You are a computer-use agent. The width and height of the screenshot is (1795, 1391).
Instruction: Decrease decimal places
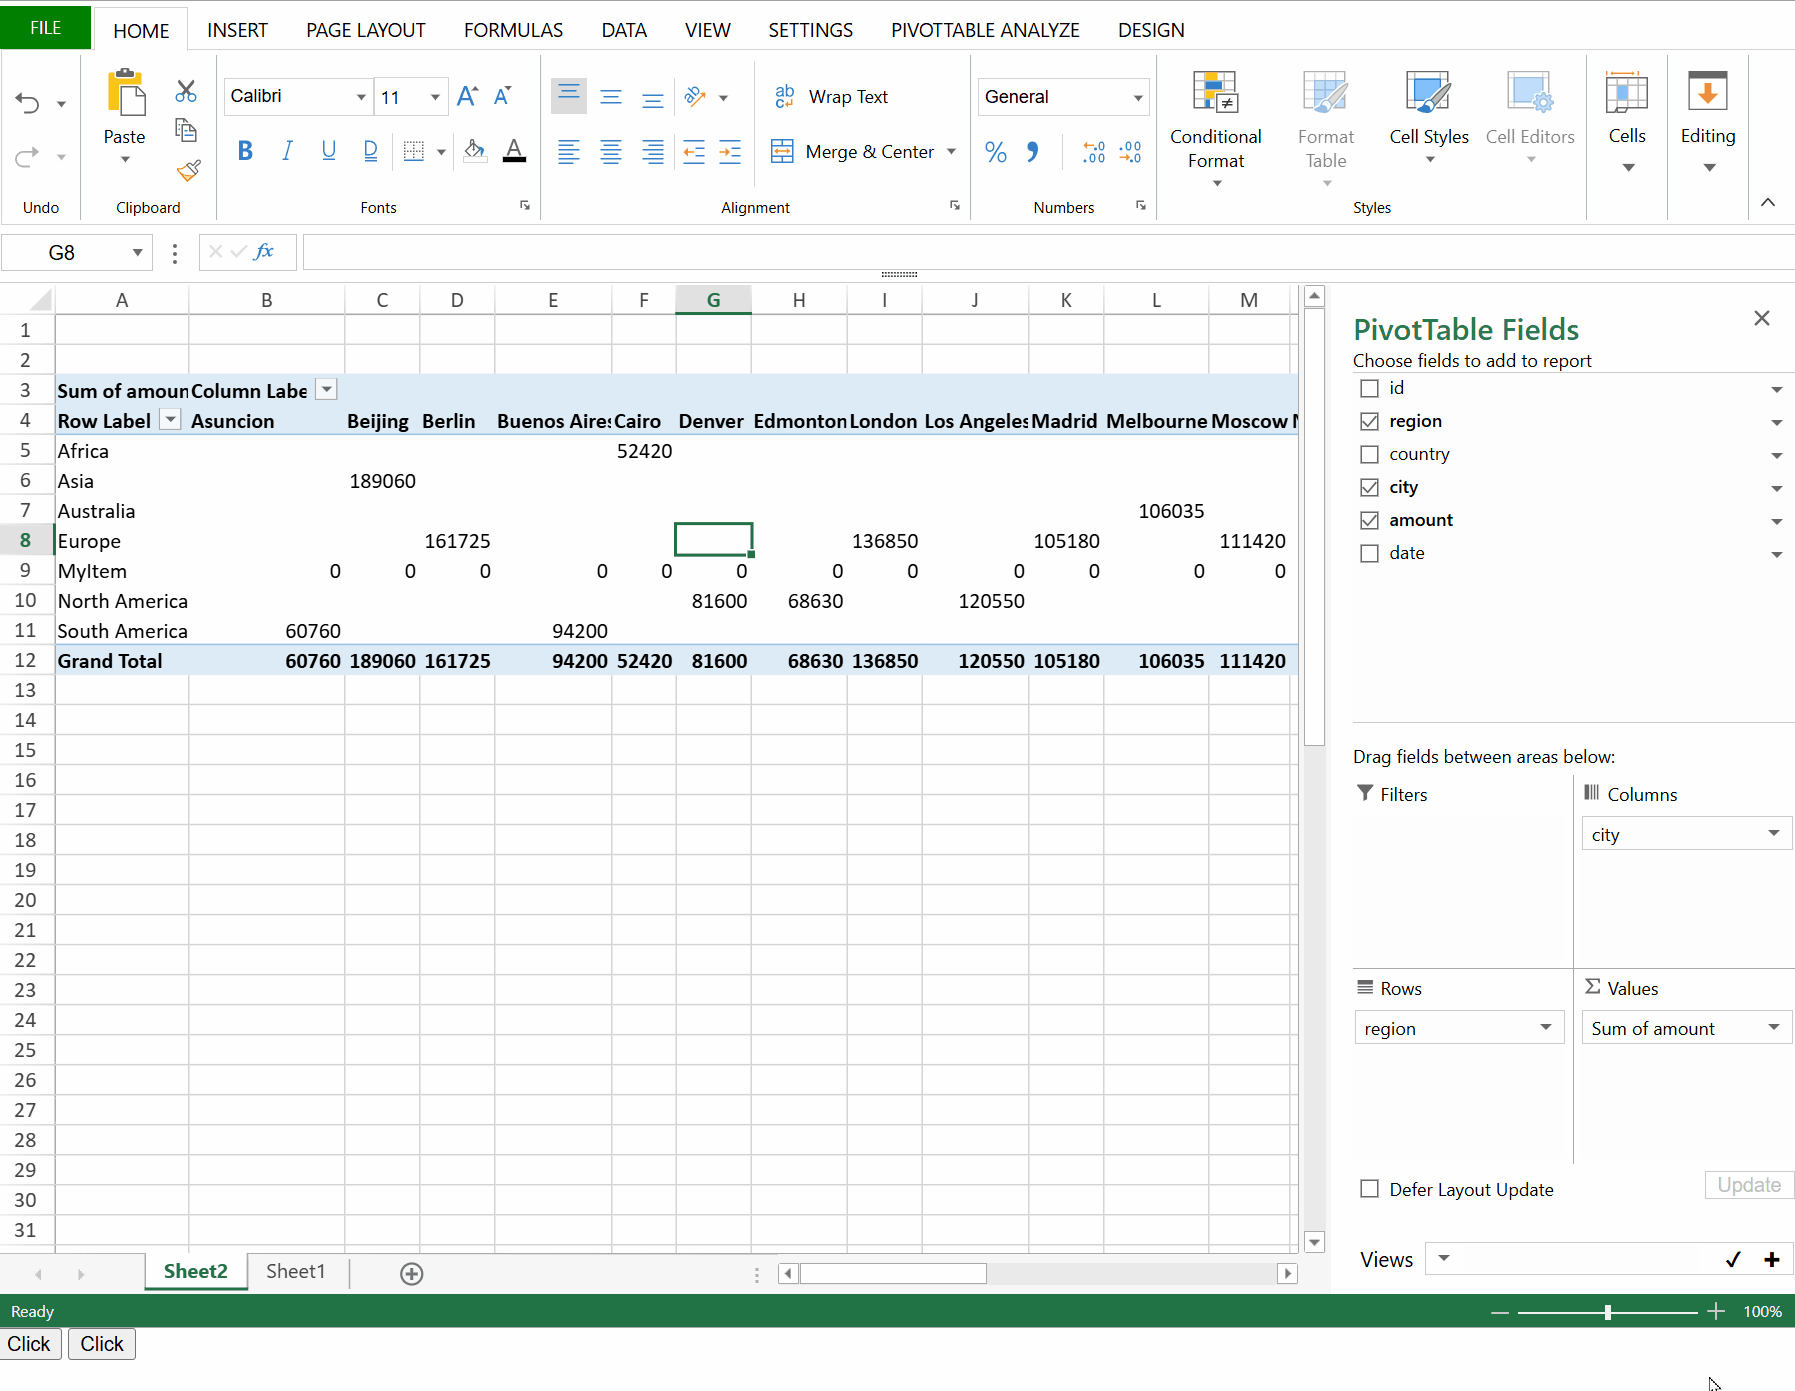(1130, 152)
